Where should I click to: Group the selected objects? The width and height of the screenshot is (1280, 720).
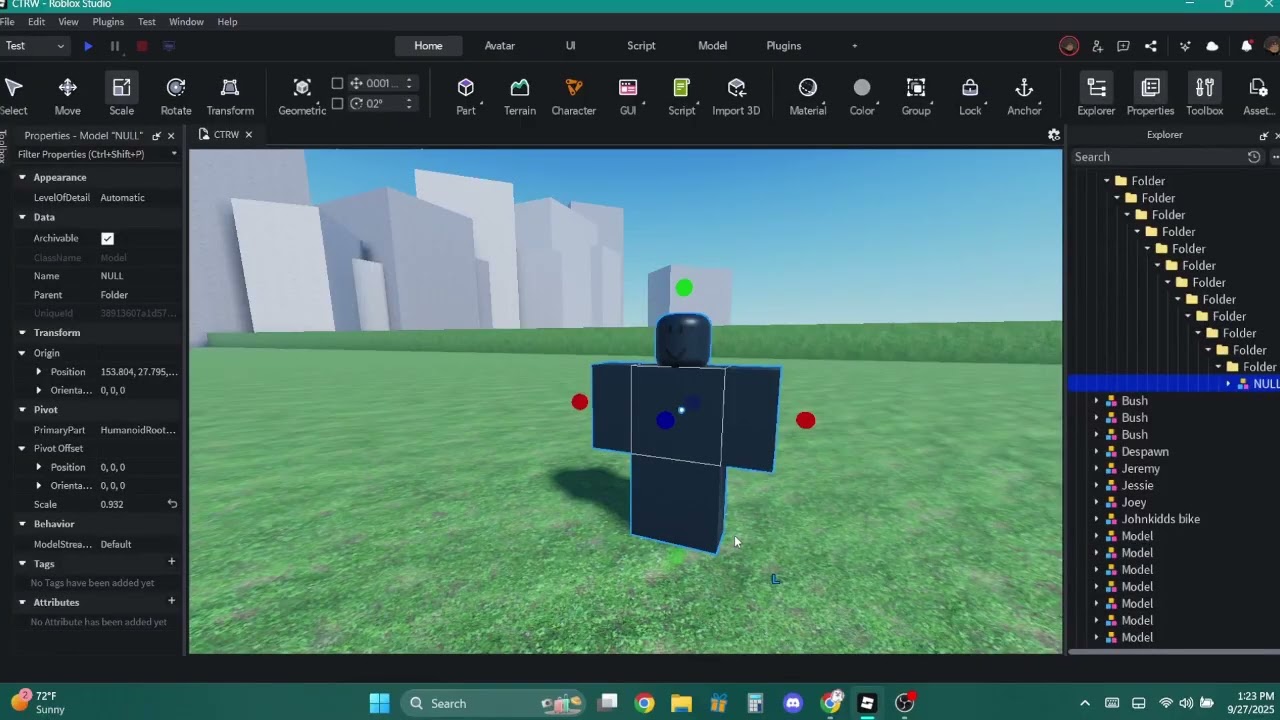coord(916,97)
